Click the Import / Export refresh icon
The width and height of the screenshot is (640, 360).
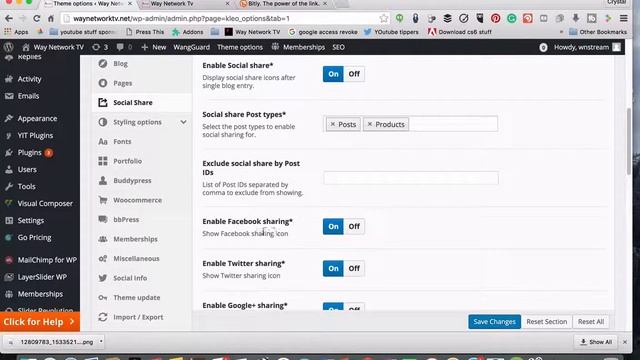click(103, 317)
